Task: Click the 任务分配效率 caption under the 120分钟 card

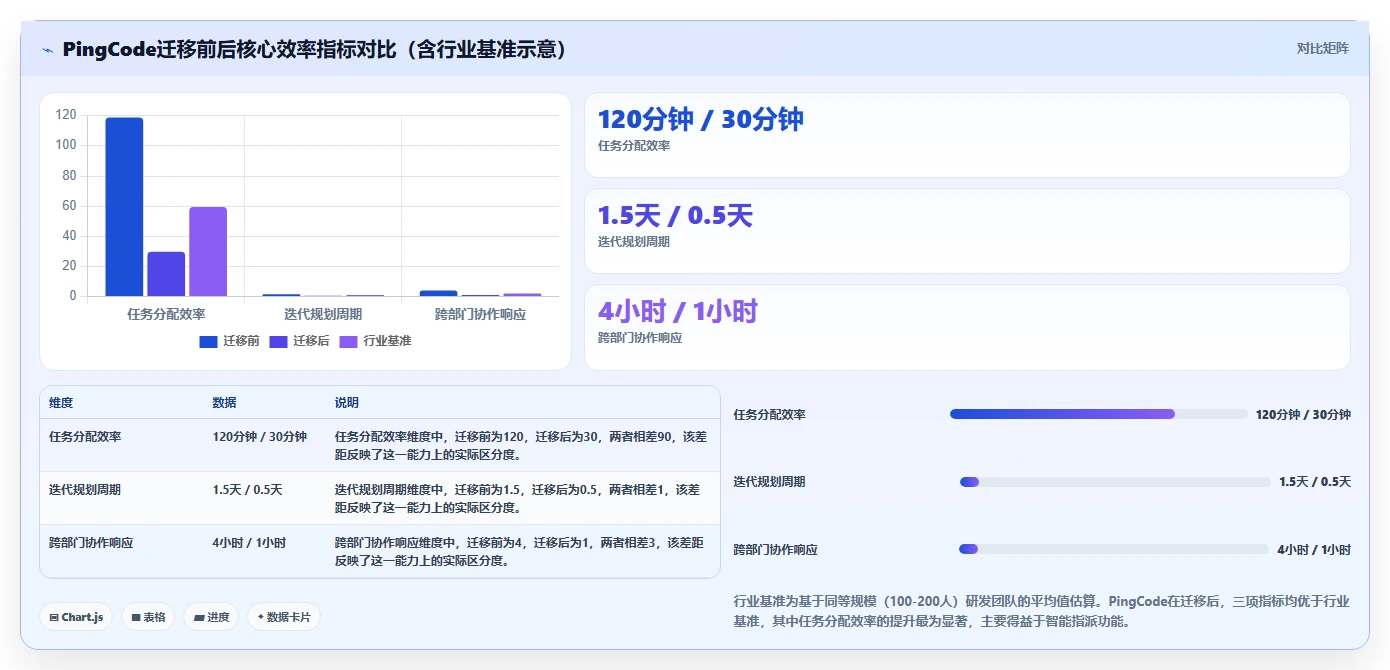Action: [x=634, y=146]
